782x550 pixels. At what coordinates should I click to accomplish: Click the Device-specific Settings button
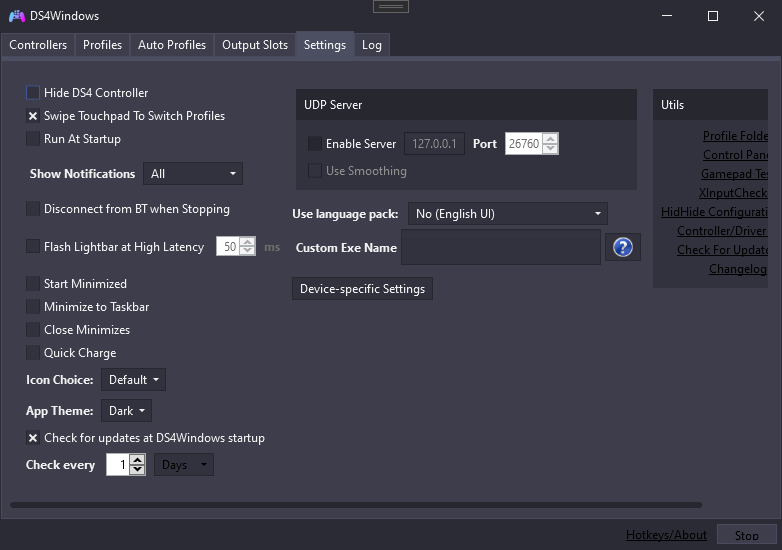[x=362, y=289]
